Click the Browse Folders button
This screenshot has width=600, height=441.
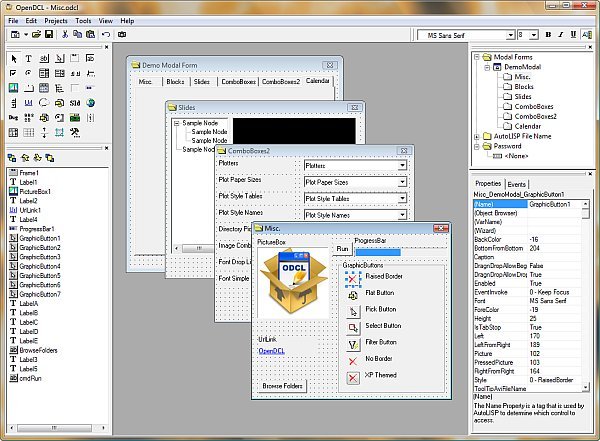282,386
